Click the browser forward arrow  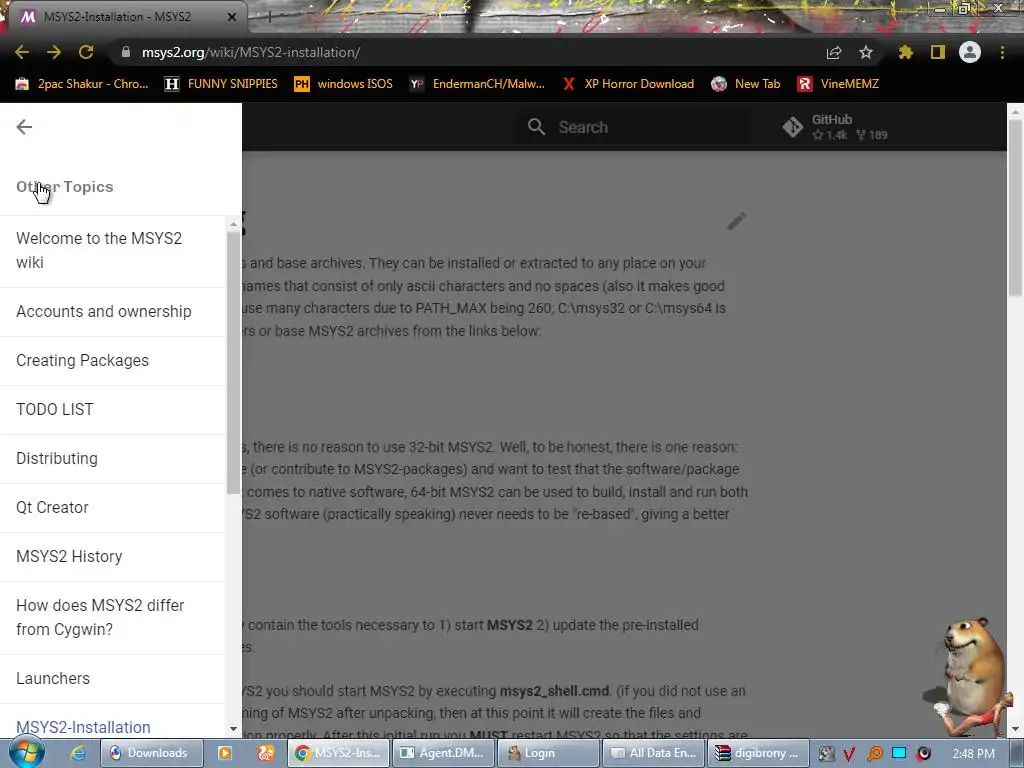(54, 52)
